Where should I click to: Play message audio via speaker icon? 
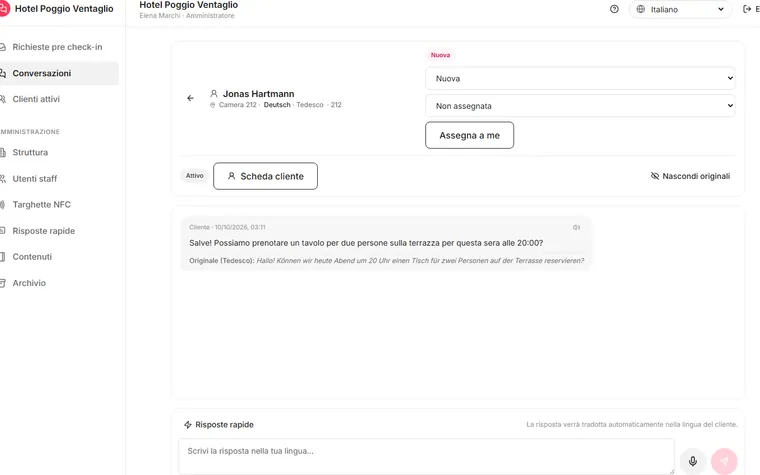(x=576, y=227)
